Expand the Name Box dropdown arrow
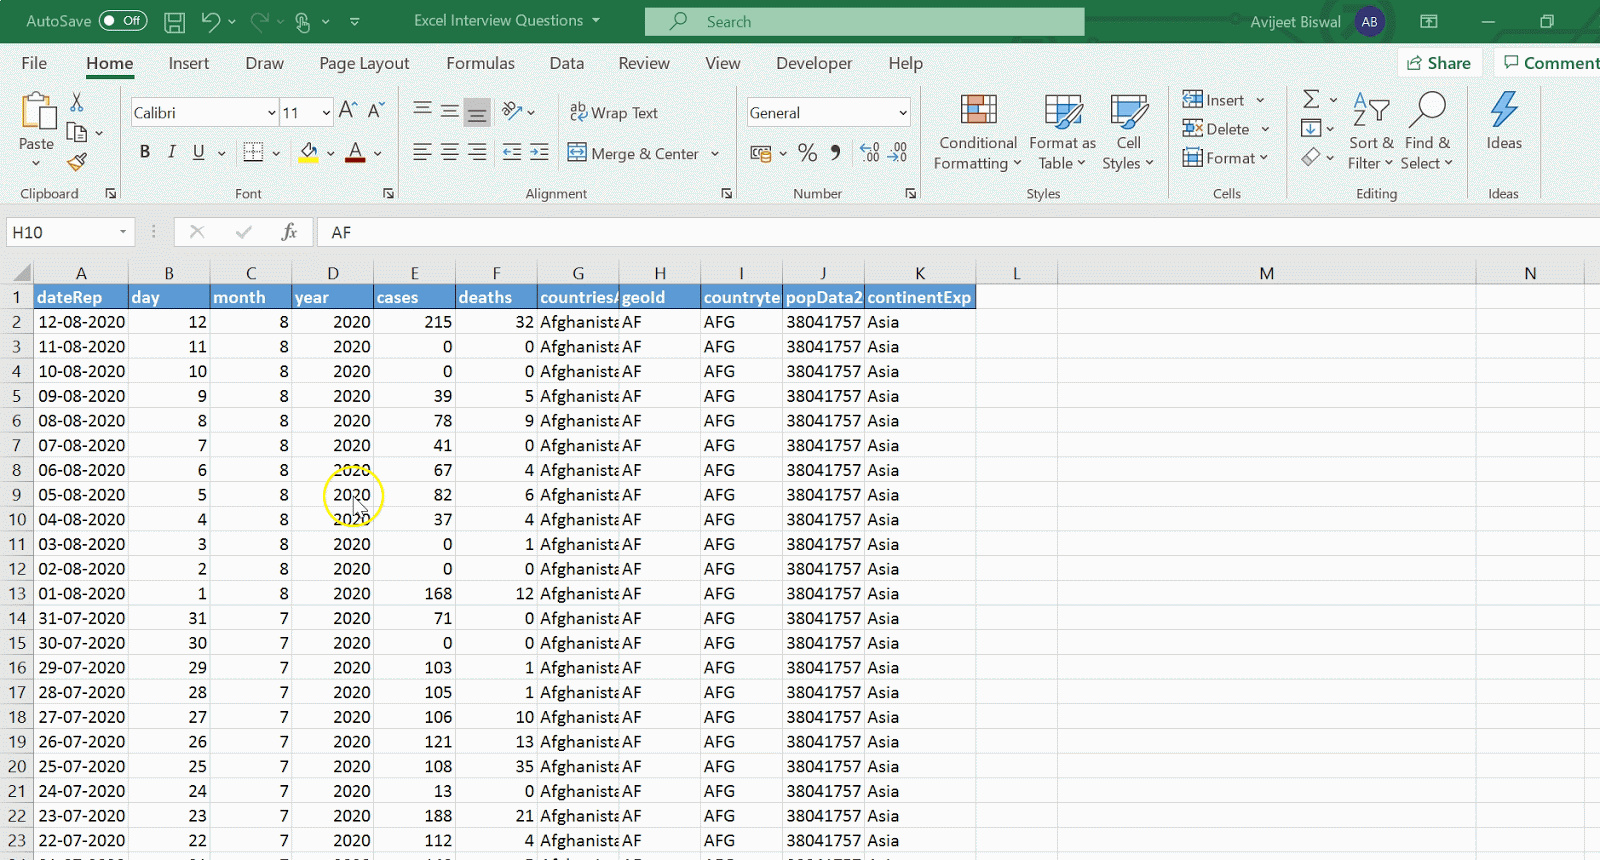This screenshot has height=860, width=1600. coord(123,232)
